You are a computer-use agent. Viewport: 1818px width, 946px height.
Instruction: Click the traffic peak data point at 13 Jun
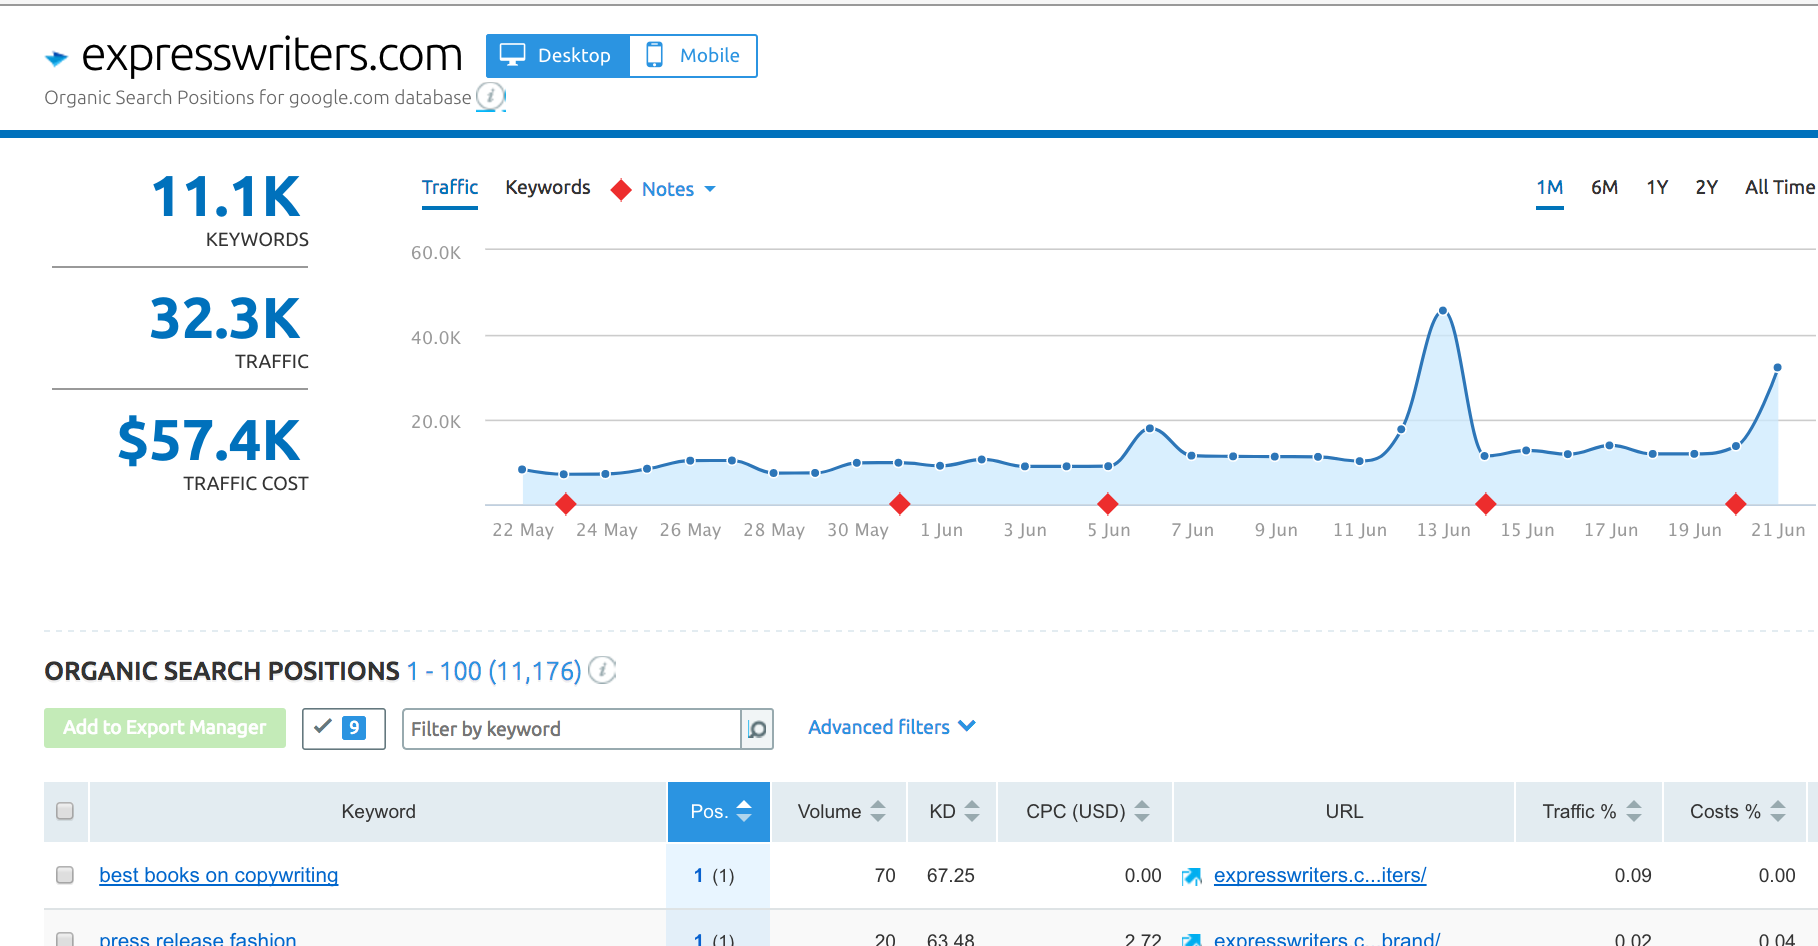1443,311
